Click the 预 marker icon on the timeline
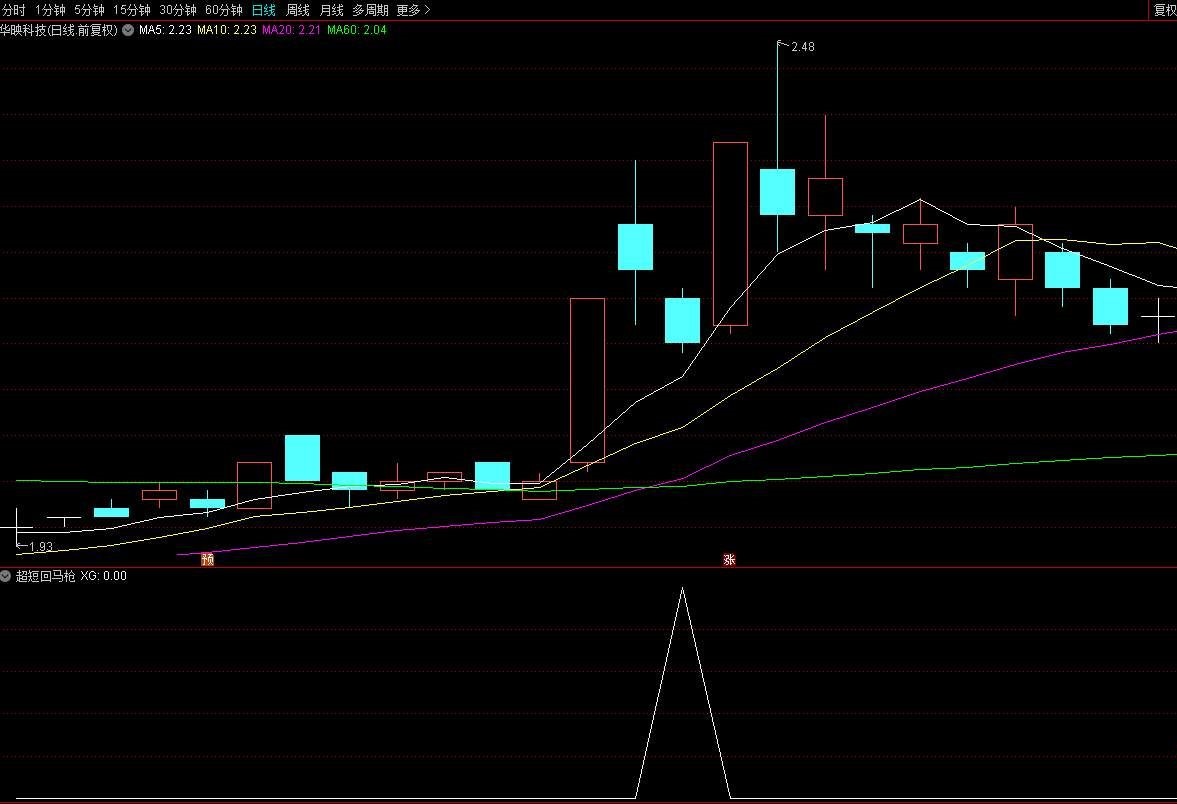 (x=208, y=559)
